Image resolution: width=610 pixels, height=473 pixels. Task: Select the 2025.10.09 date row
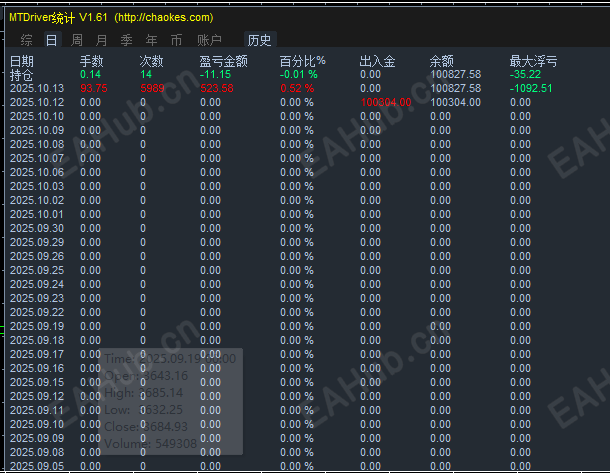click(x=37, y=130)
